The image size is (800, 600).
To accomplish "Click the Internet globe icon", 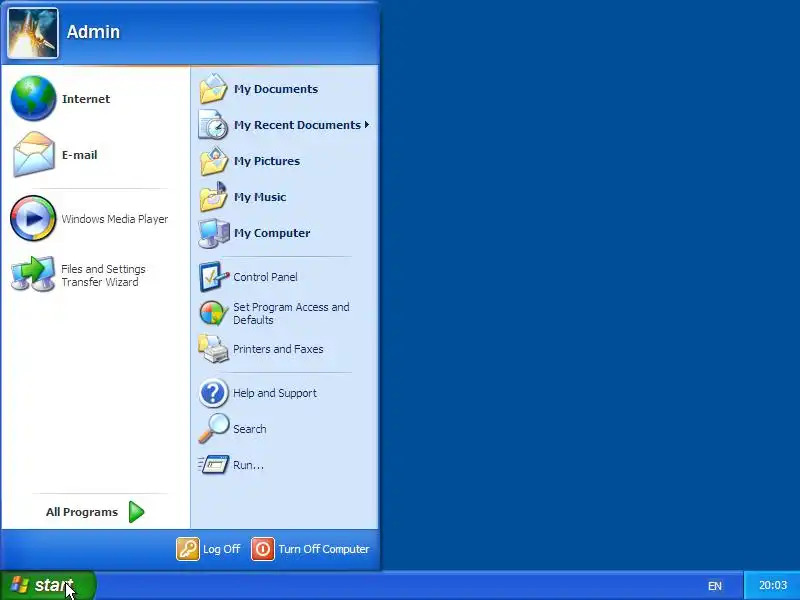I will click(33, 98).
